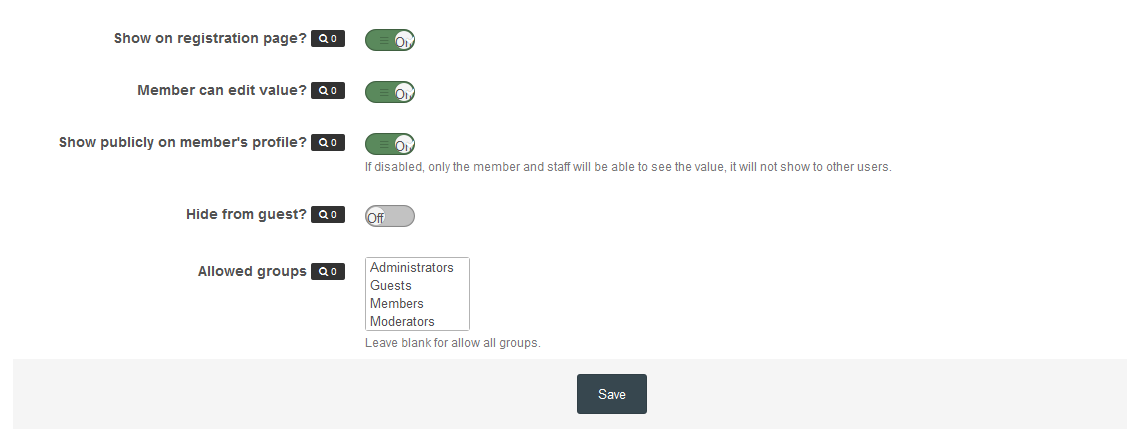Click the Member can edit value label
This screenshot has width=1131, height=433.
[221, 91]
